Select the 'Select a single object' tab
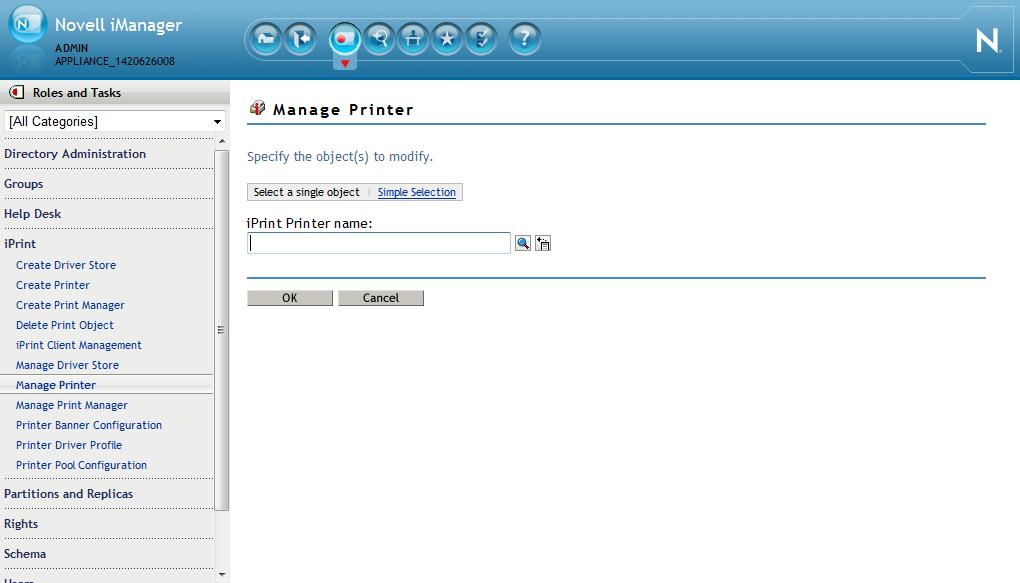This screenshot has height=583, width=1020. [x=306, y=192]
